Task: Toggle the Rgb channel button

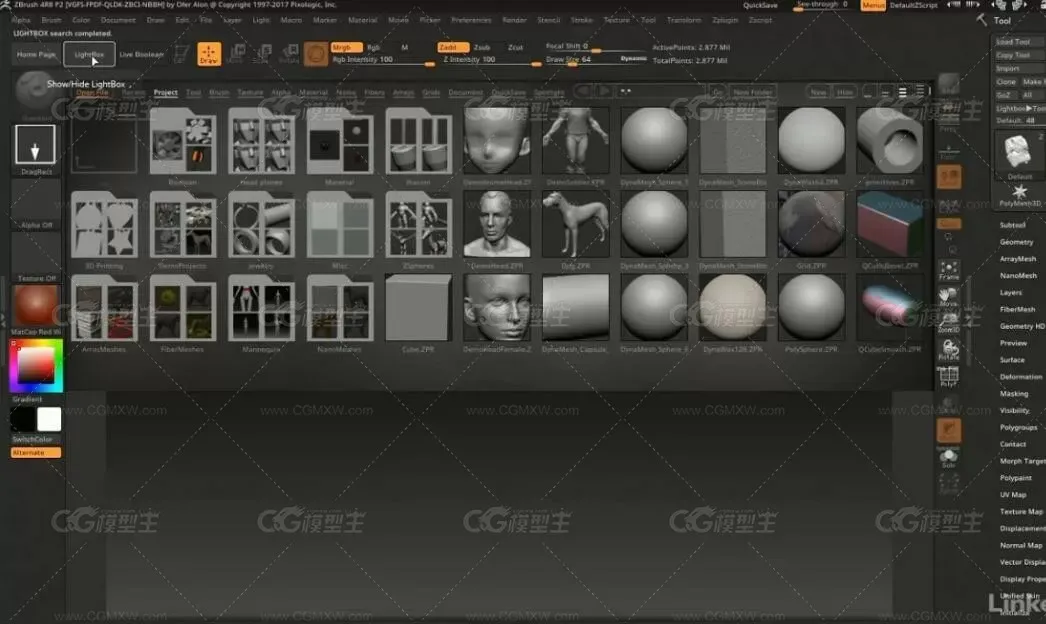Action: [374, 47]
